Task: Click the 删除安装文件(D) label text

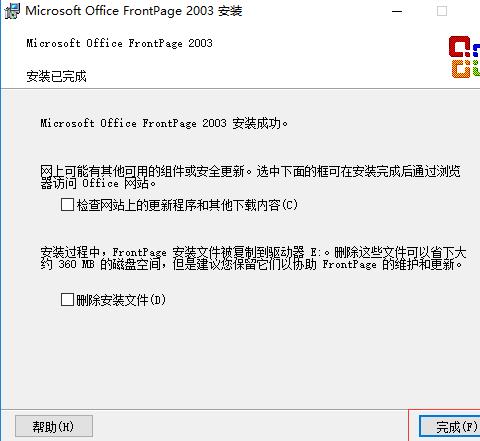Action: tap(121, 300)
